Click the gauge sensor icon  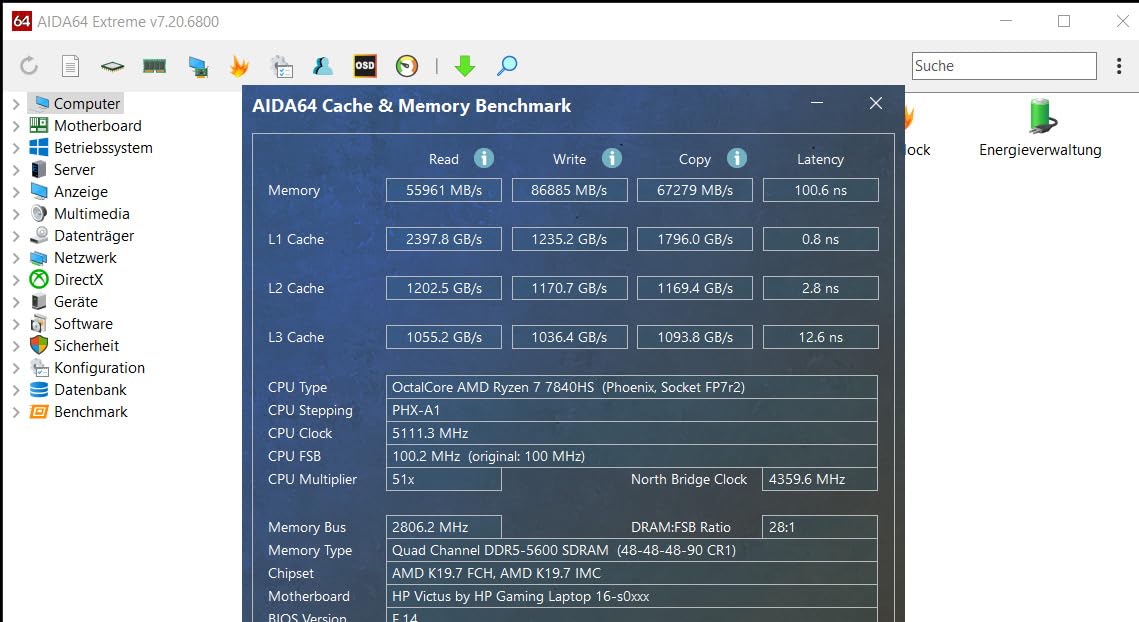click(407, 66)
